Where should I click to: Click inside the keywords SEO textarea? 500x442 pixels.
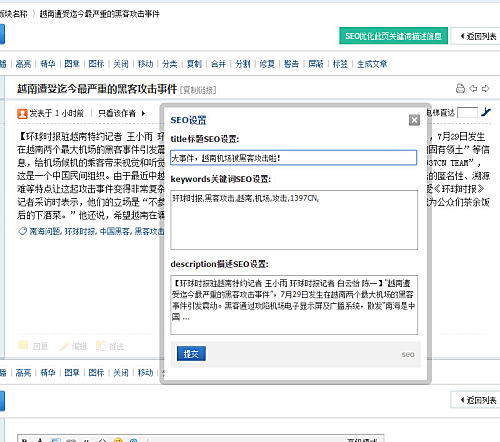(294, 220)
